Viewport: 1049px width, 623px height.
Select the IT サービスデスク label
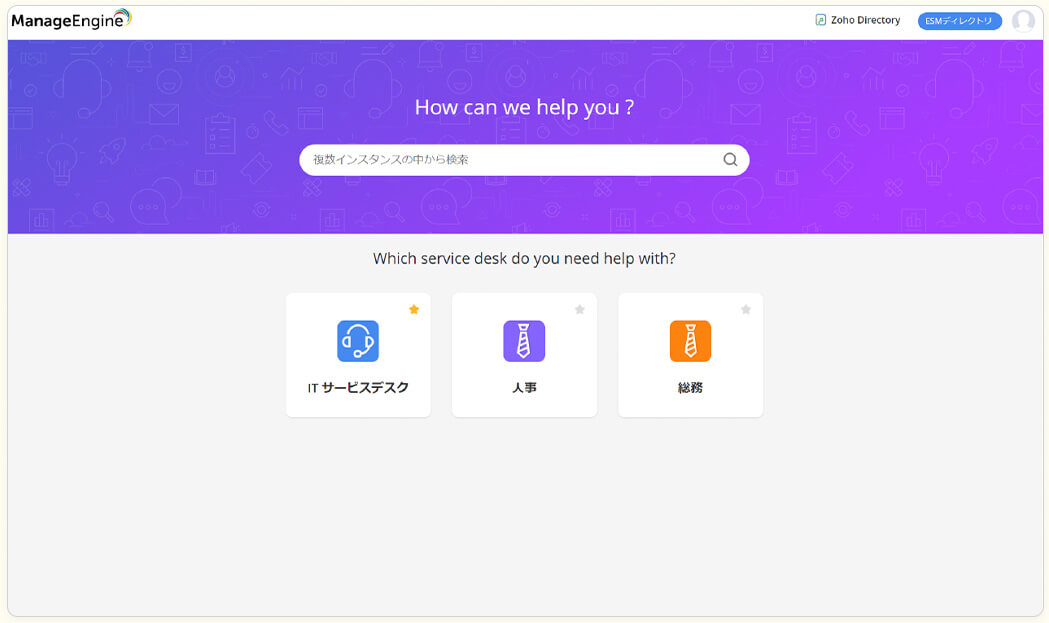(358, 388)
